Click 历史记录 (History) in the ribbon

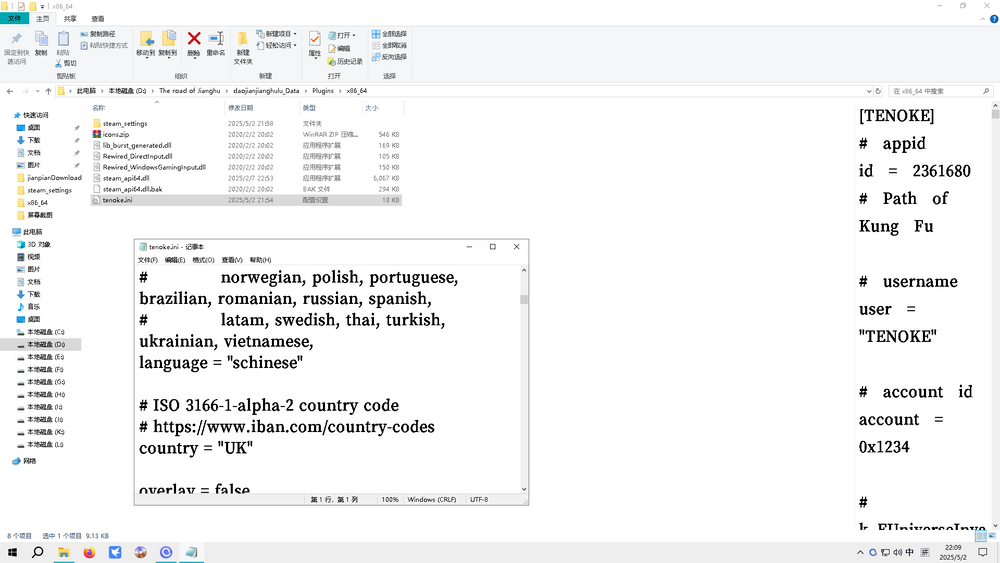click(345, 61)
